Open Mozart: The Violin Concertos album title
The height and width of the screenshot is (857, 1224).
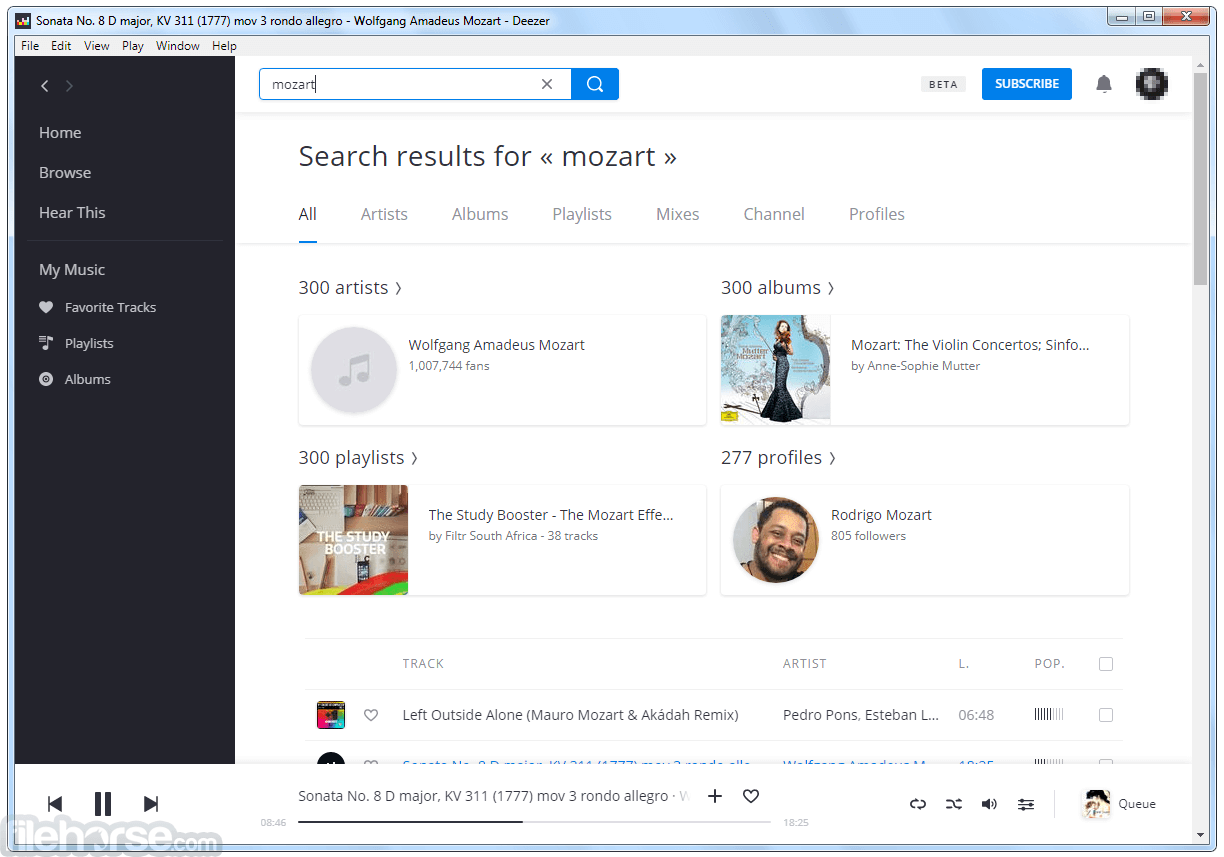(x=970, y=345)
